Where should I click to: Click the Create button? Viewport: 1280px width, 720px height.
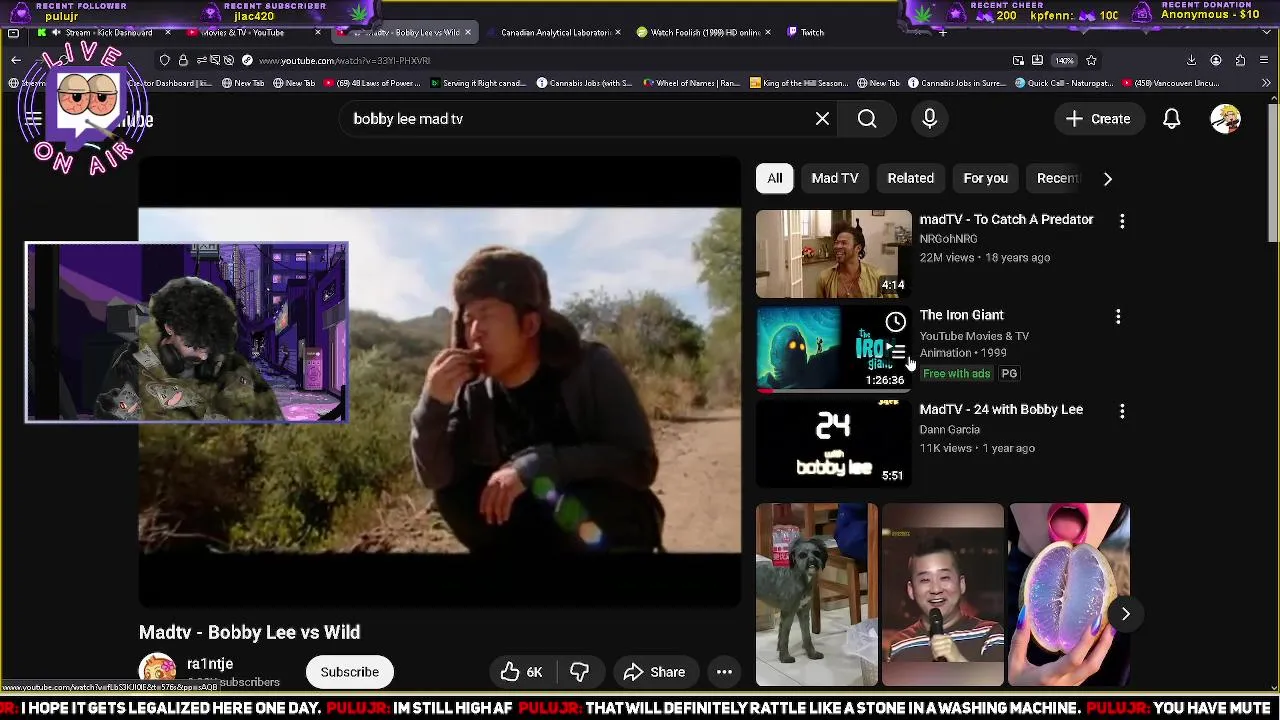(1098, 119)
